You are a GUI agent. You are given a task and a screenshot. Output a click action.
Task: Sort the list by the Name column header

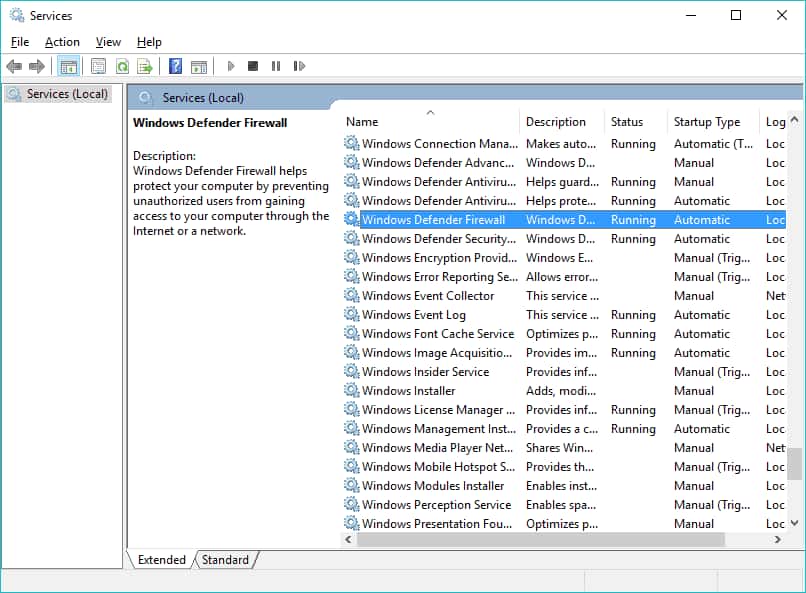pos(430,122)
